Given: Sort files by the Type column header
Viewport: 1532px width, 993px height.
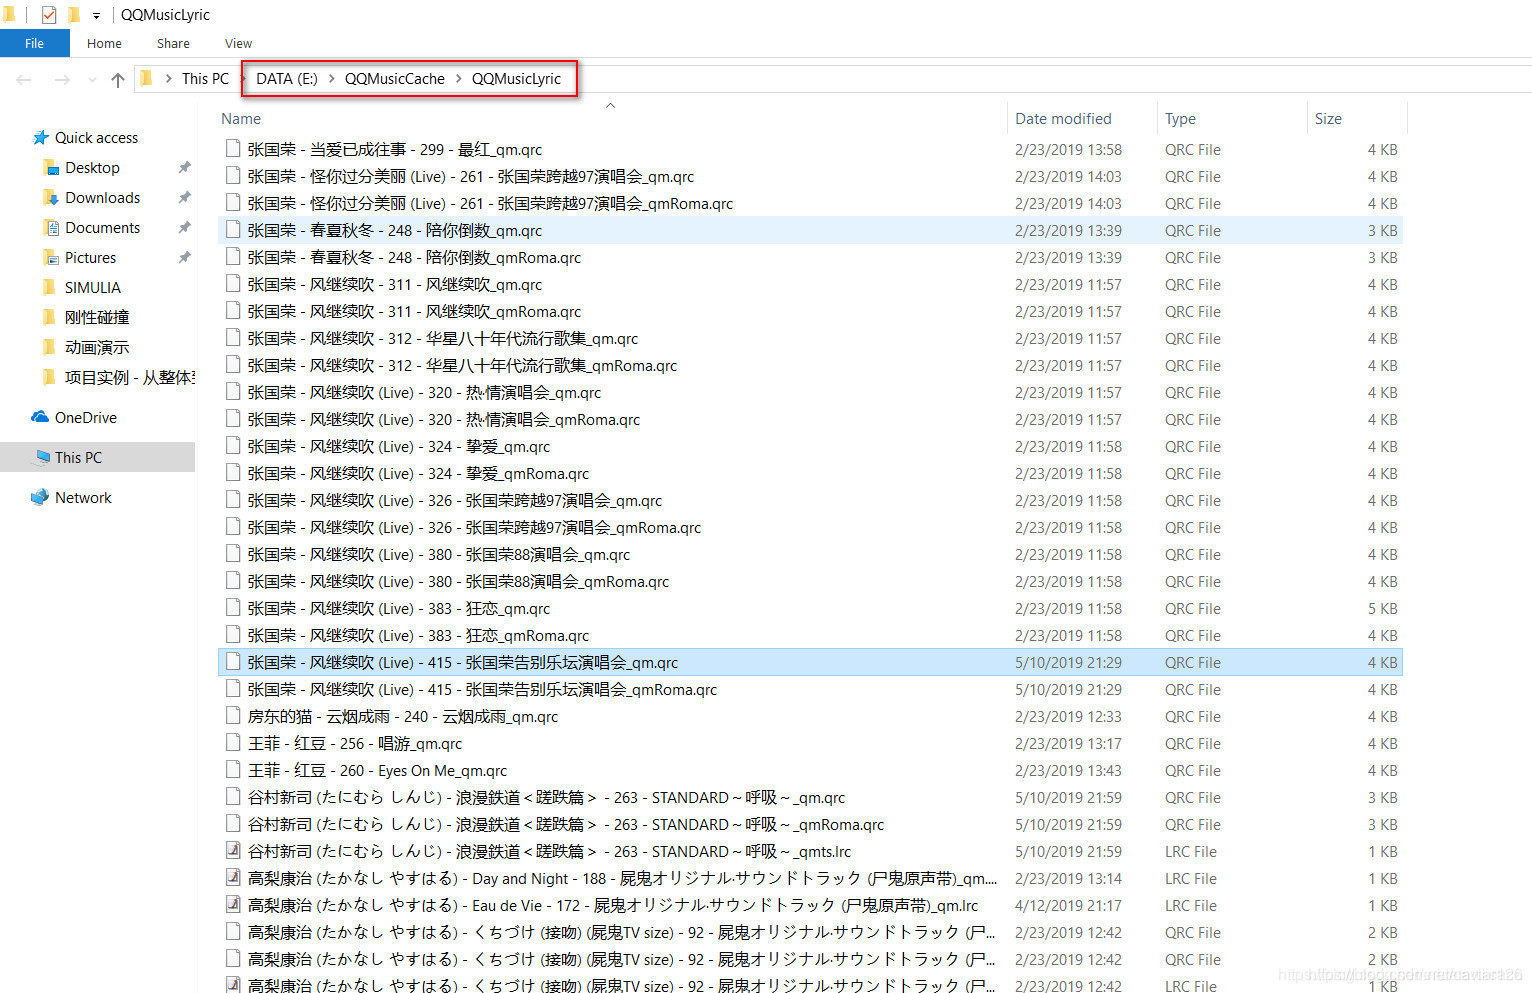Looking at the screenshot, I should click(1180, 118).
